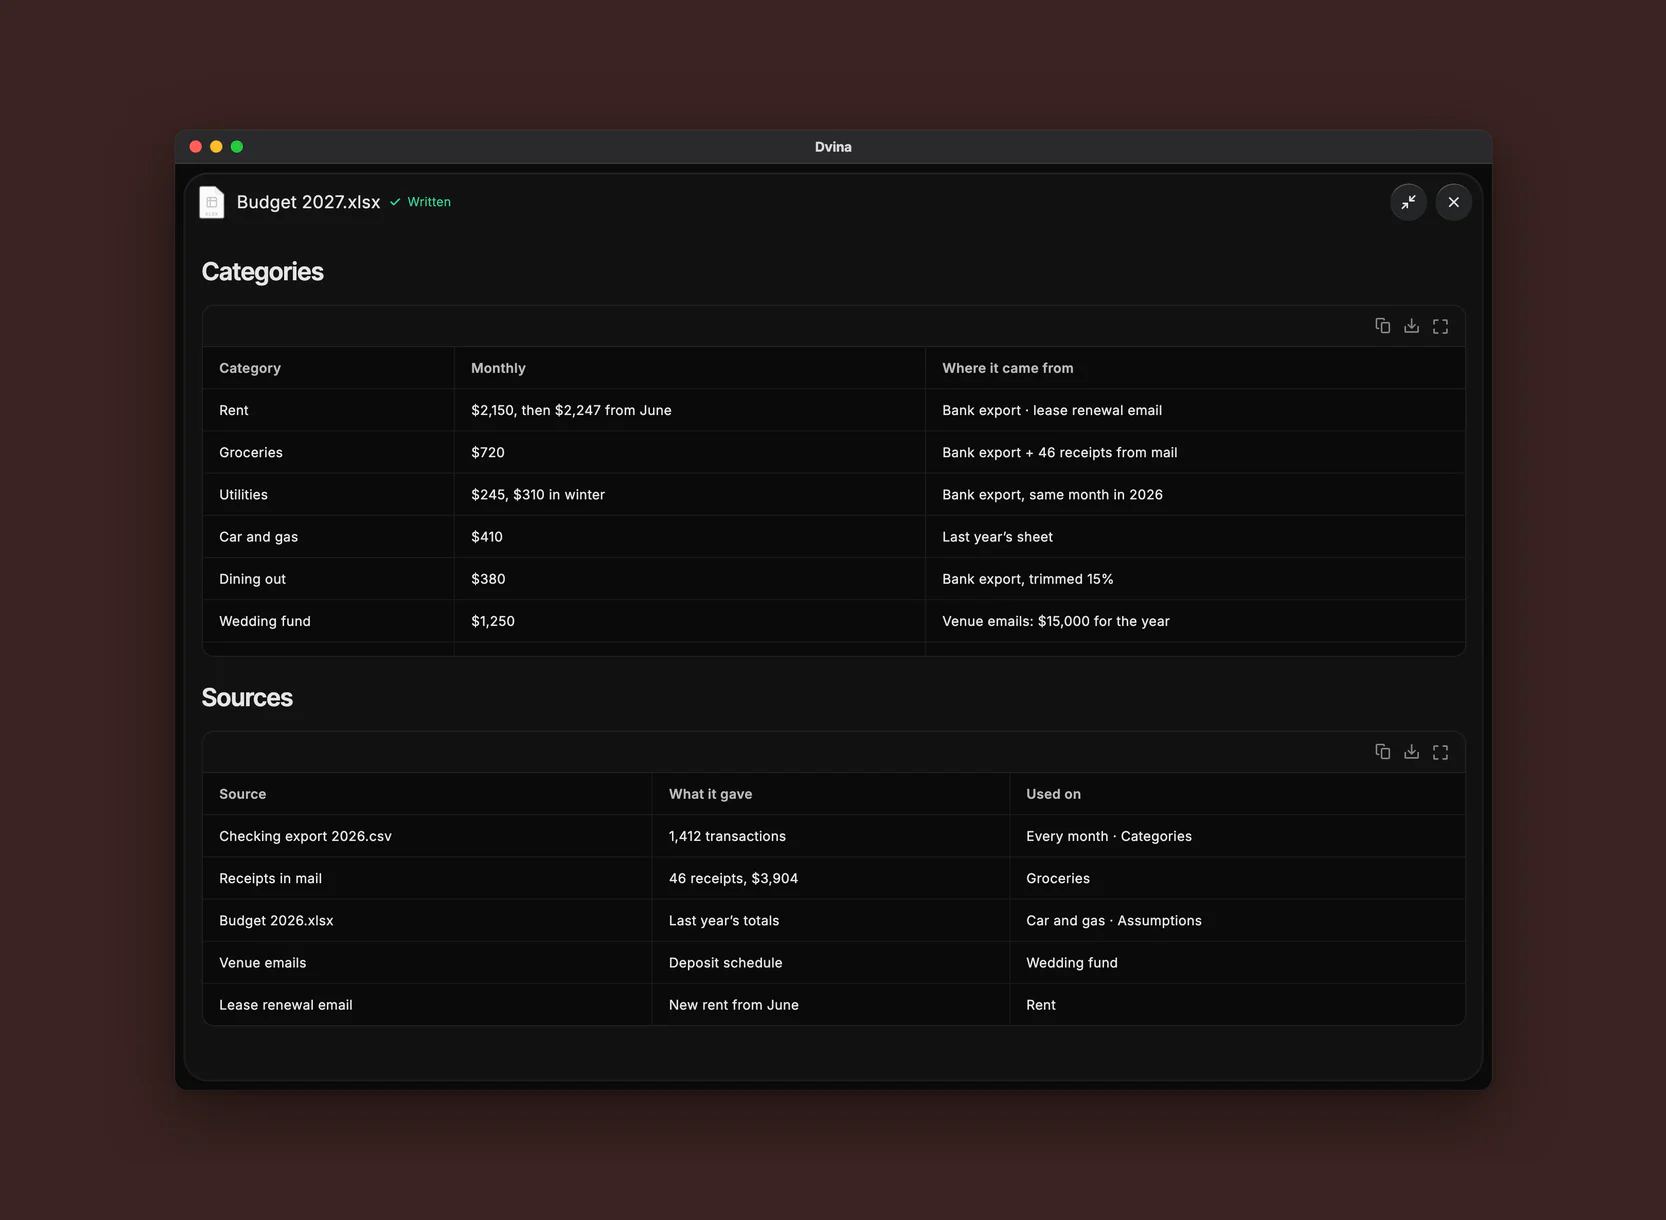Click the Deposit schedule cell
This screenshot has height=1220, width=1666.
tap(831, 963)
